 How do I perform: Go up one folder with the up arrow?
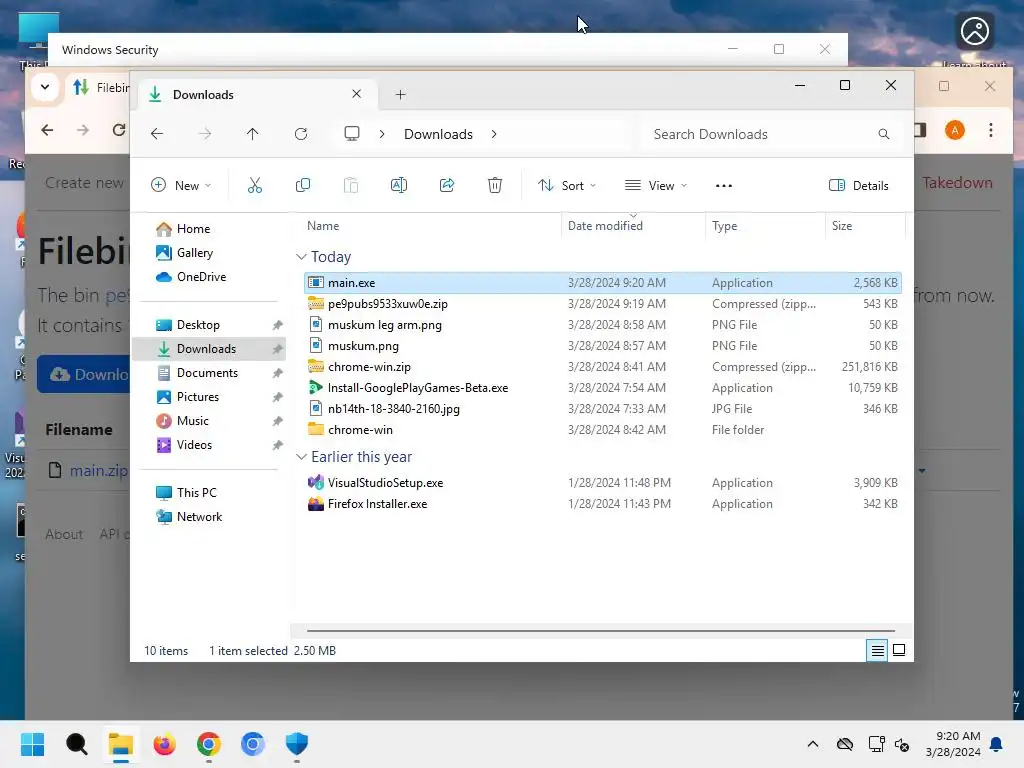pyautogui.click(x=253, y=134)
